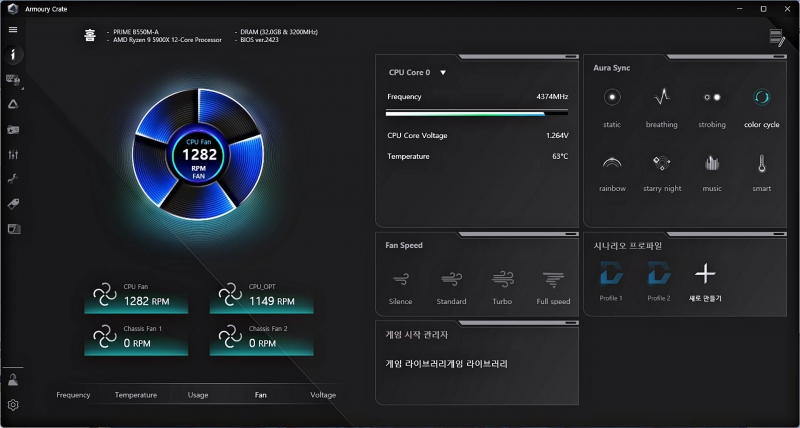Image resolution: width=800 pixels, height=428 pixels.
Task: Set fan mode to Full speed
Action: [x=553, y=280]
